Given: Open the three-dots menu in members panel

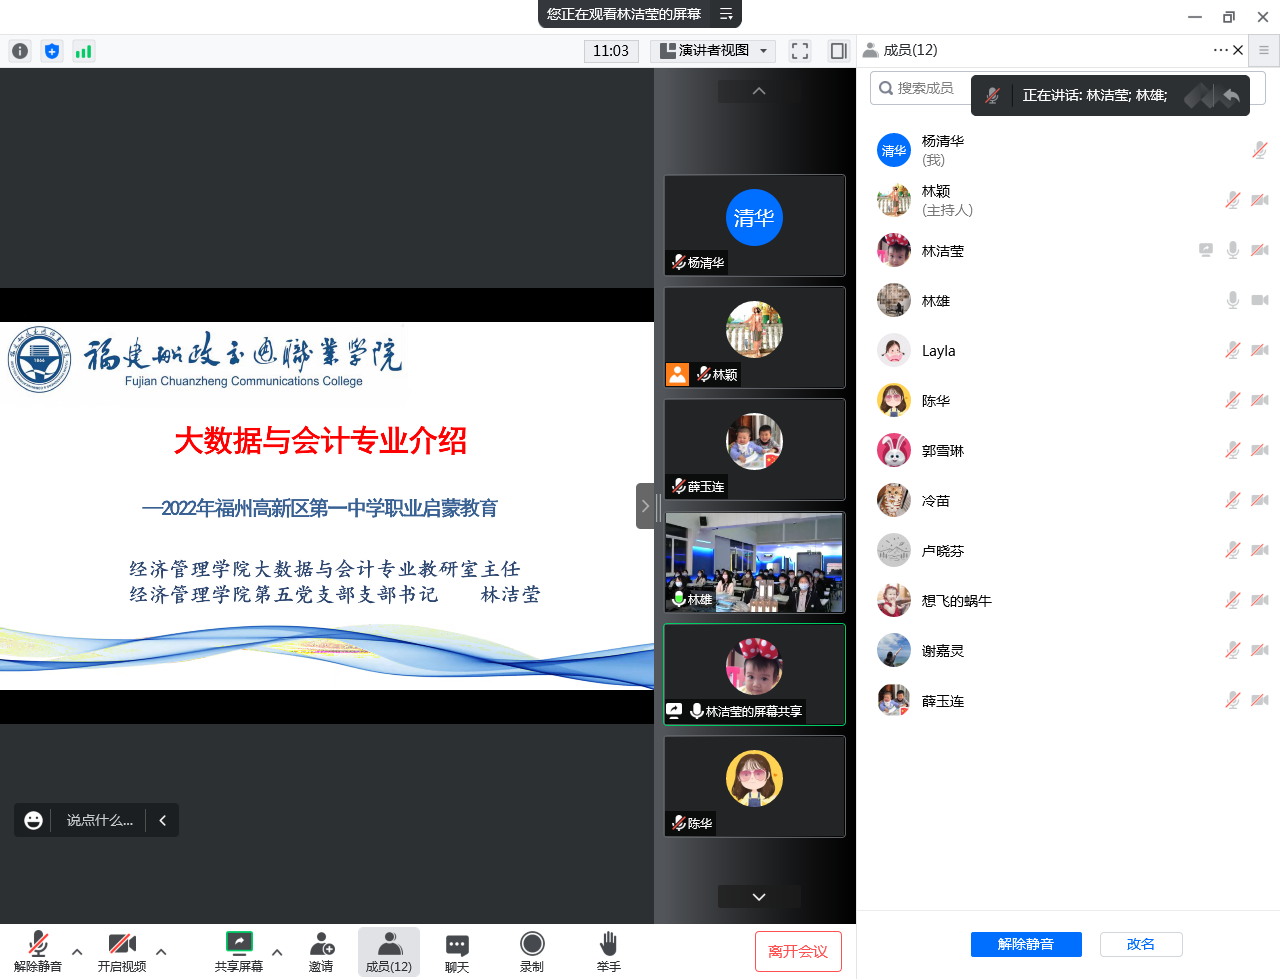Looking at the screenshot, I should 1220,50.
